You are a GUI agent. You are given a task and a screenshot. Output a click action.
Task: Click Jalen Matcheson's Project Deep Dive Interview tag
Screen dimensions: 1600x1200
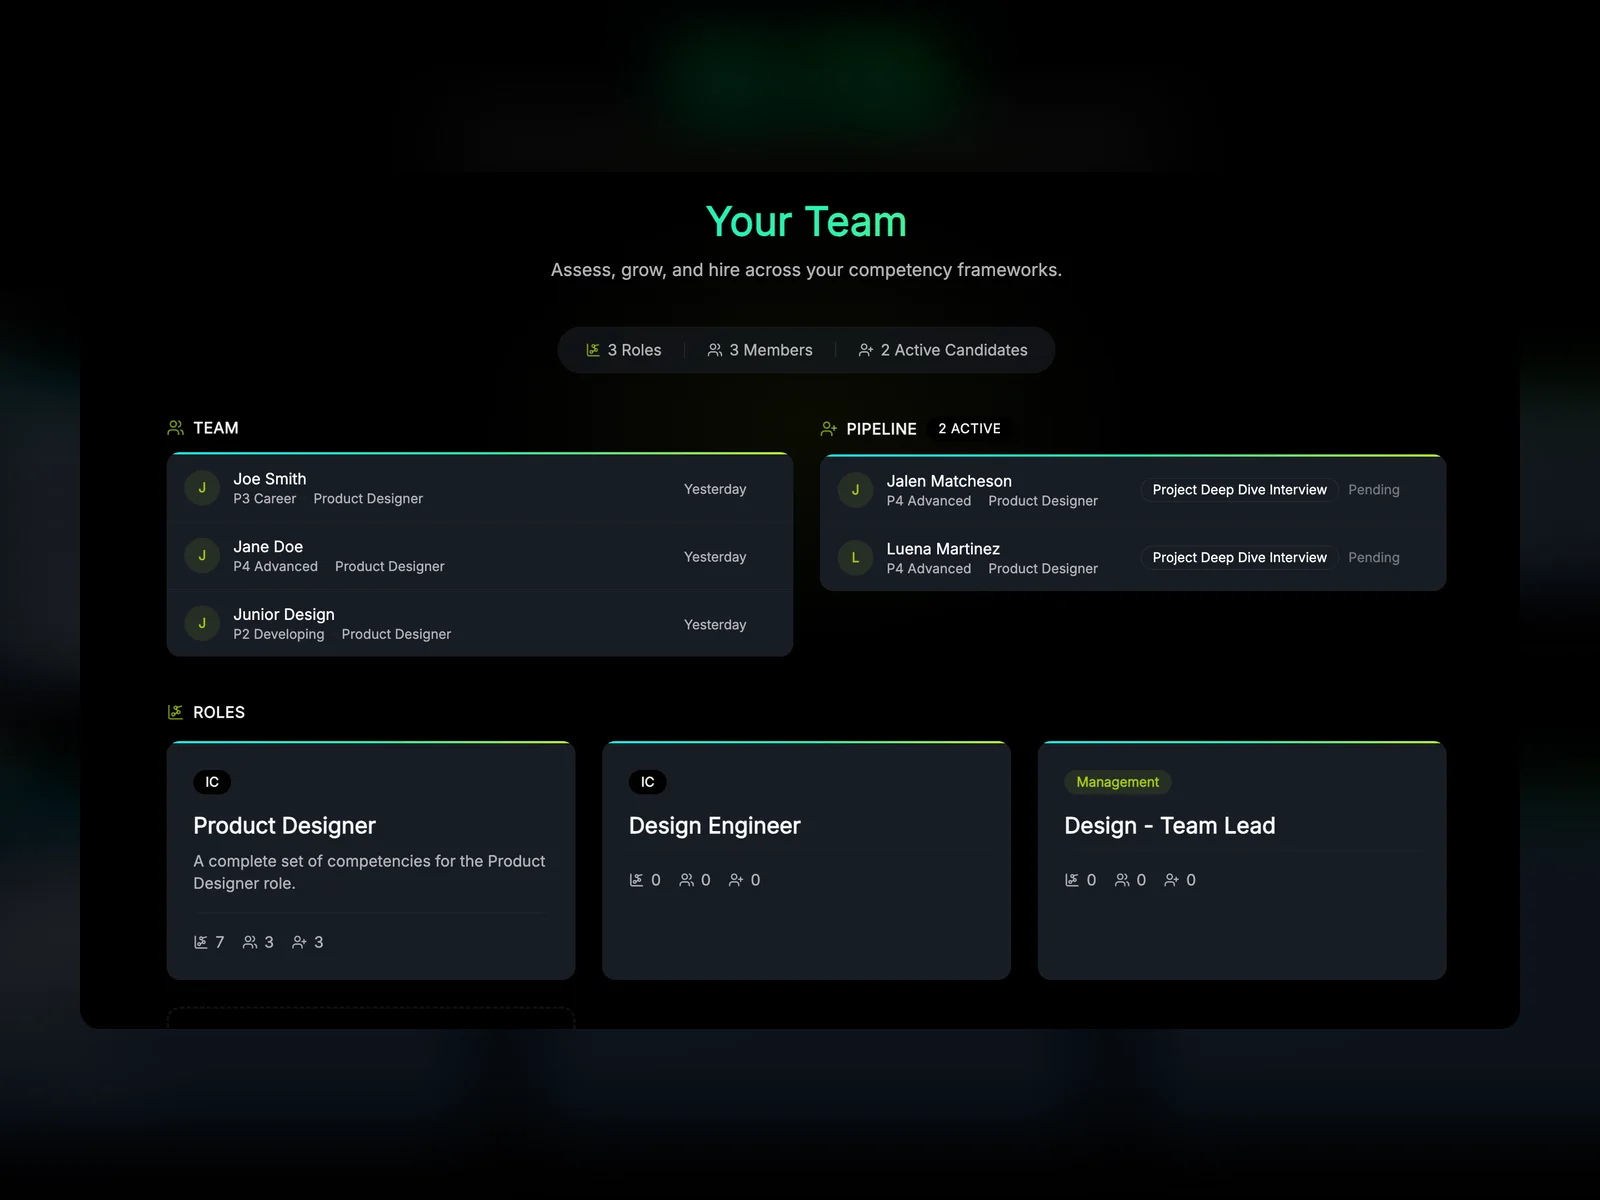pyautogui.click(x=1239, y=490)
